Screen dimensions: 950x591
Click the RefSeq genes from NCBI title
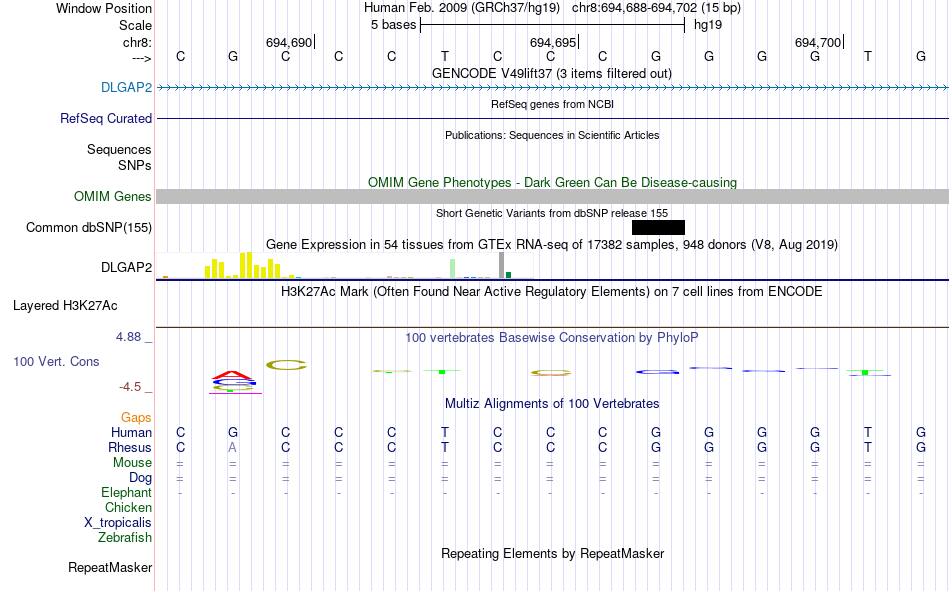[x=552, y=104]
